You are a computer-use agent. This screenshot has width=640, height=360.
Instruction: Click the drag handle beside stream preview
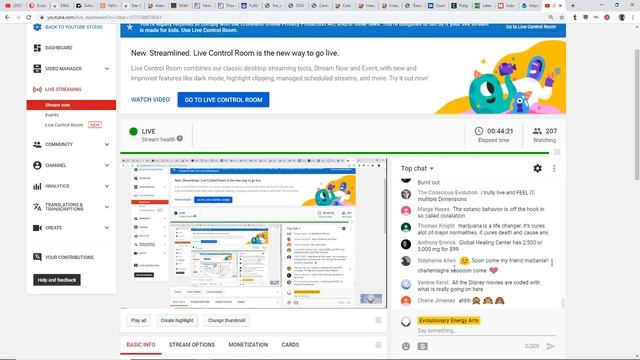pyautogui.click(x=557, y=152)
